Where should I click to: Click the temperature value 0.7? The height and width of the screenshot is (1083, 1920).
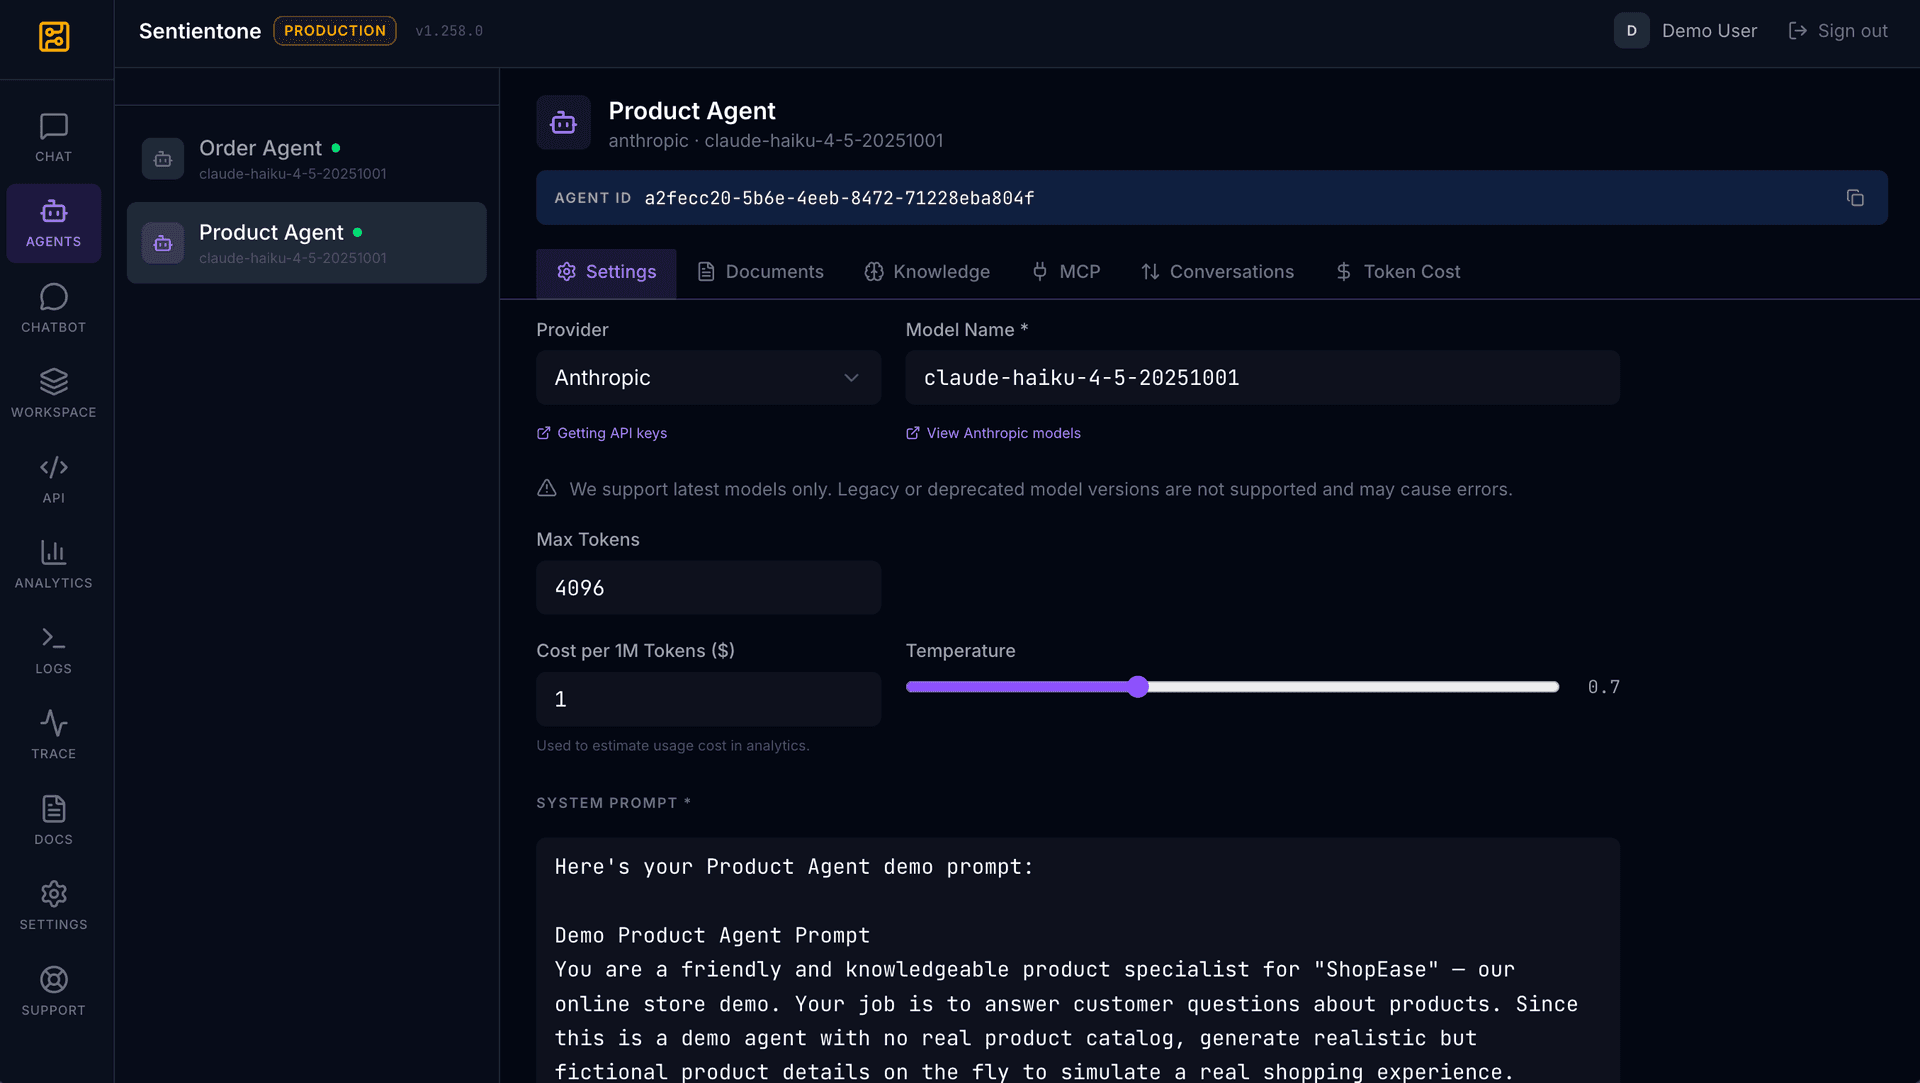(x=1603, y=687)
